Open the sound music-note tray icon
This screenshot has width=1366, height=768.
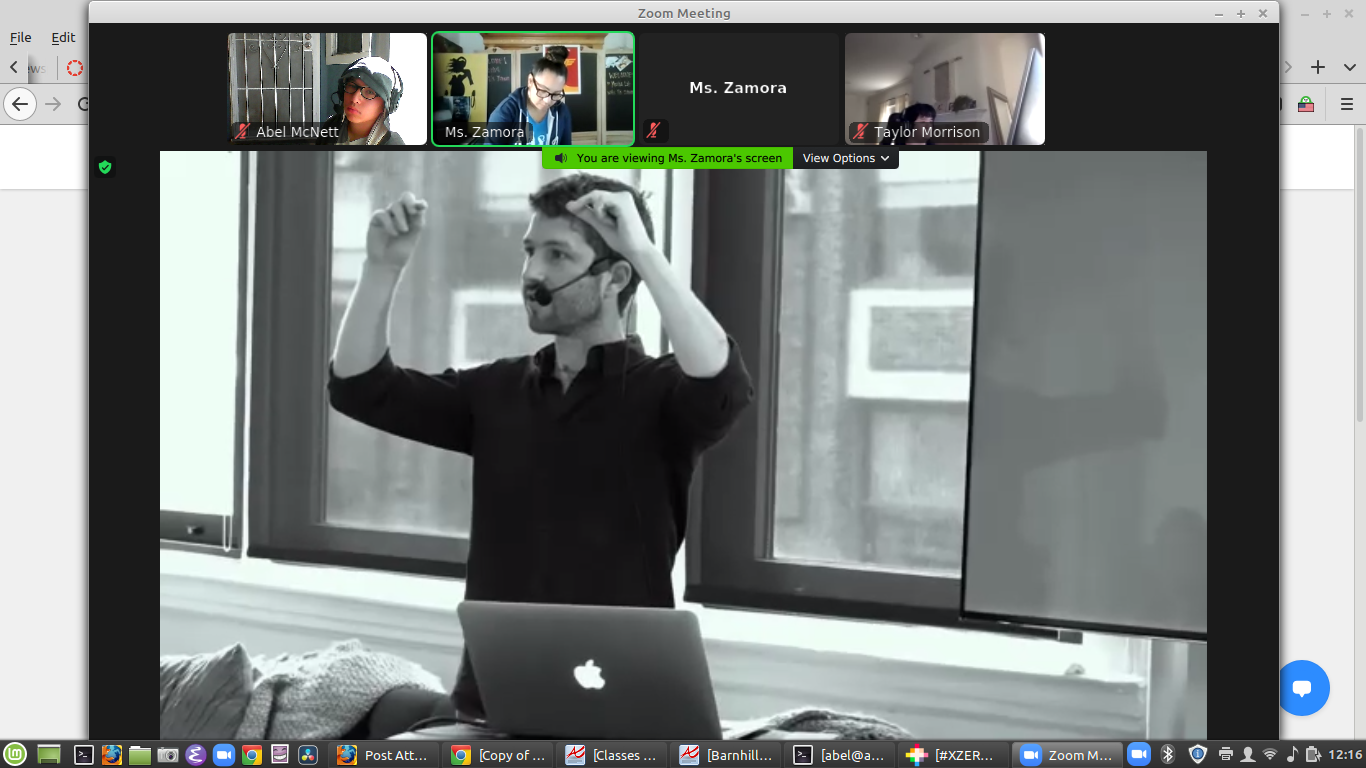(1292, 755)
